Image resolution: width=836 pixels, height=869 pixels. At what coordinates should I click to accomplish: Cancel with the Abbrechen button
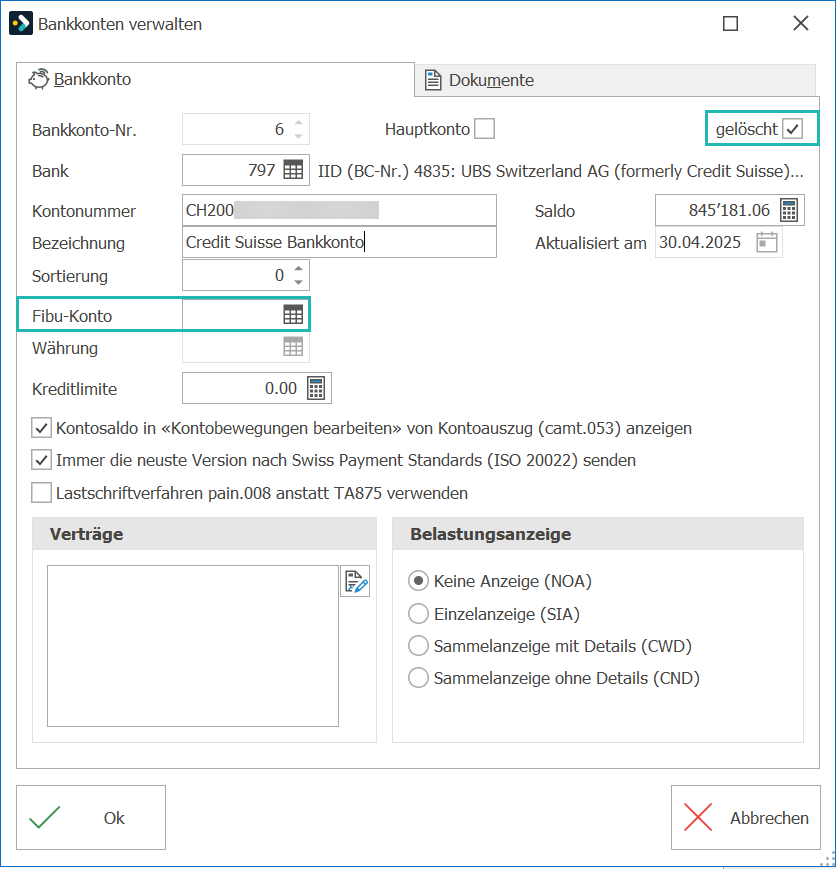tap(746, 817)
